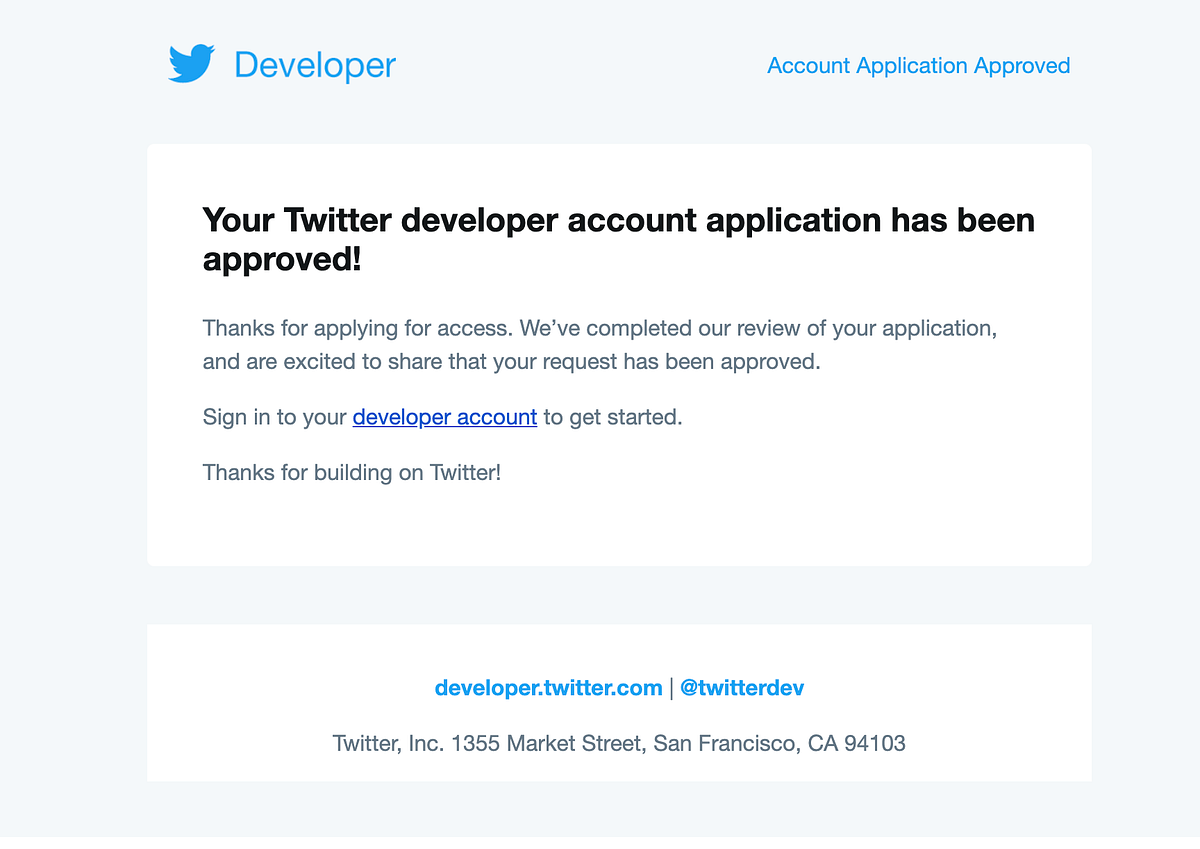This screenshot has height=849, width=1200.
Task: Click the Twitter bird logo
Action: (191, 64)
